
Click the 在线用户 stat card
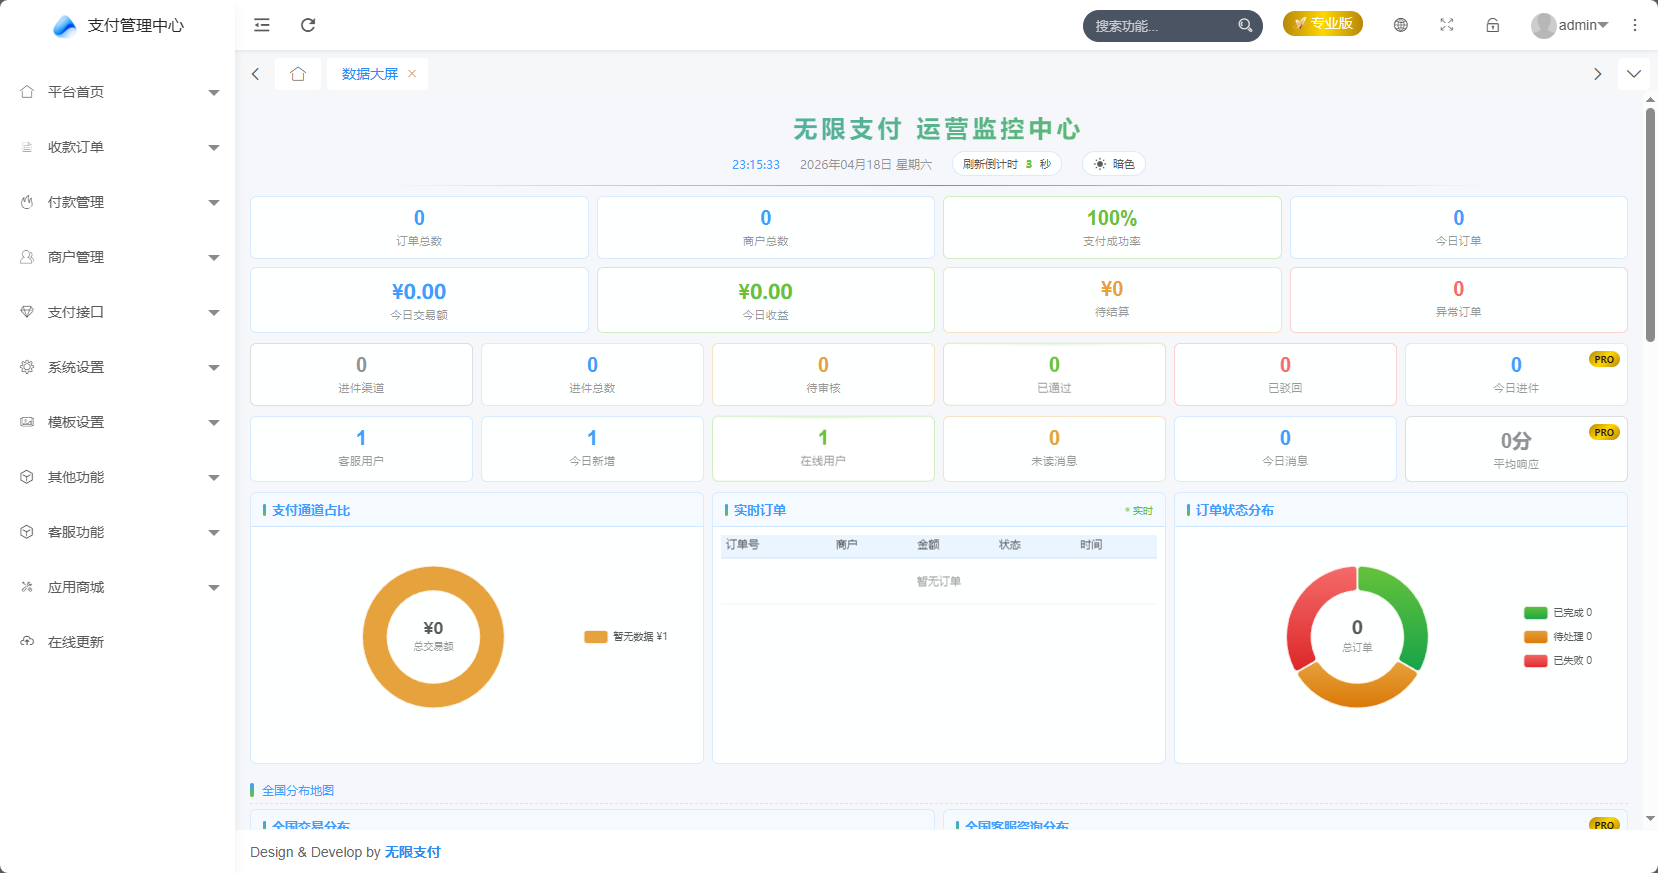[x=823, y=449]
